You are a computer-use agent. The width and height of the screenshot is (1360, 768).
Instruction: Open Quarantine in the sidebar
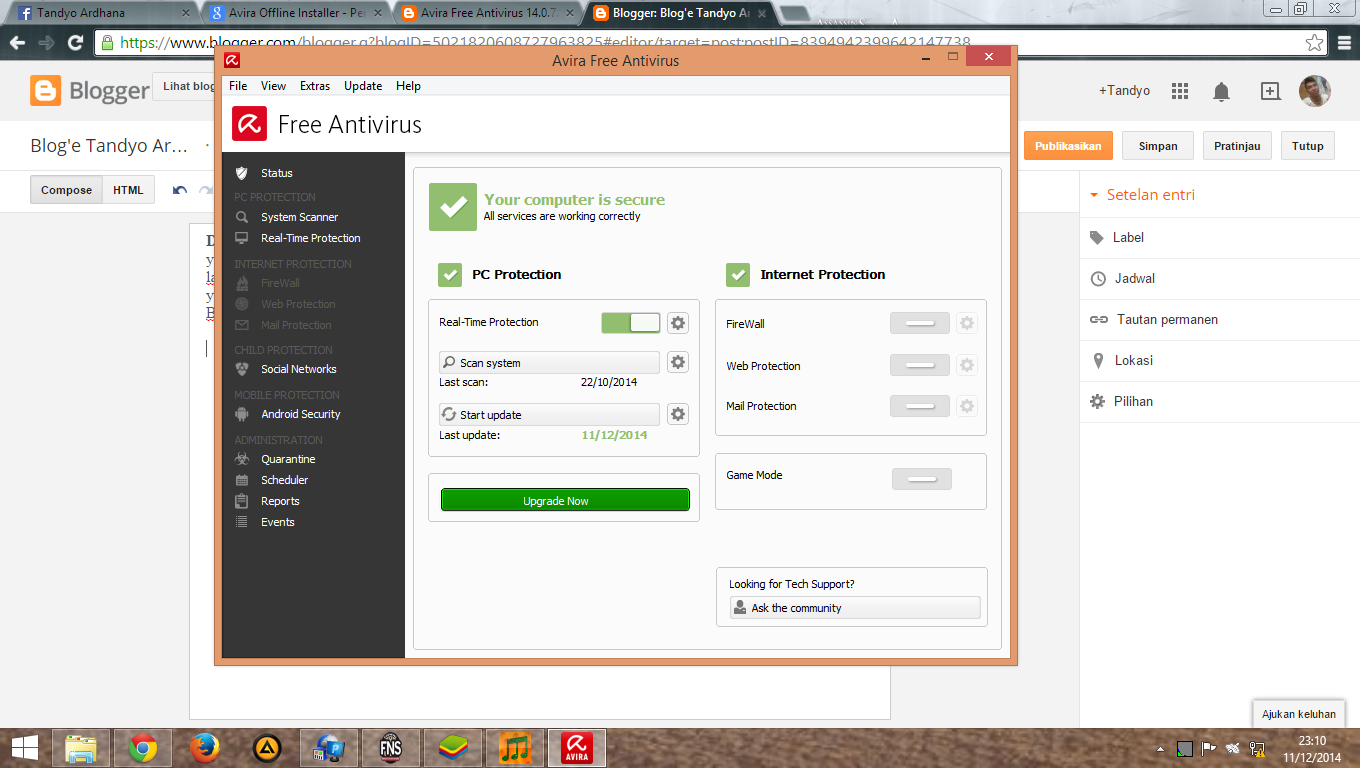pyautogui.click(x=288, y=459)
